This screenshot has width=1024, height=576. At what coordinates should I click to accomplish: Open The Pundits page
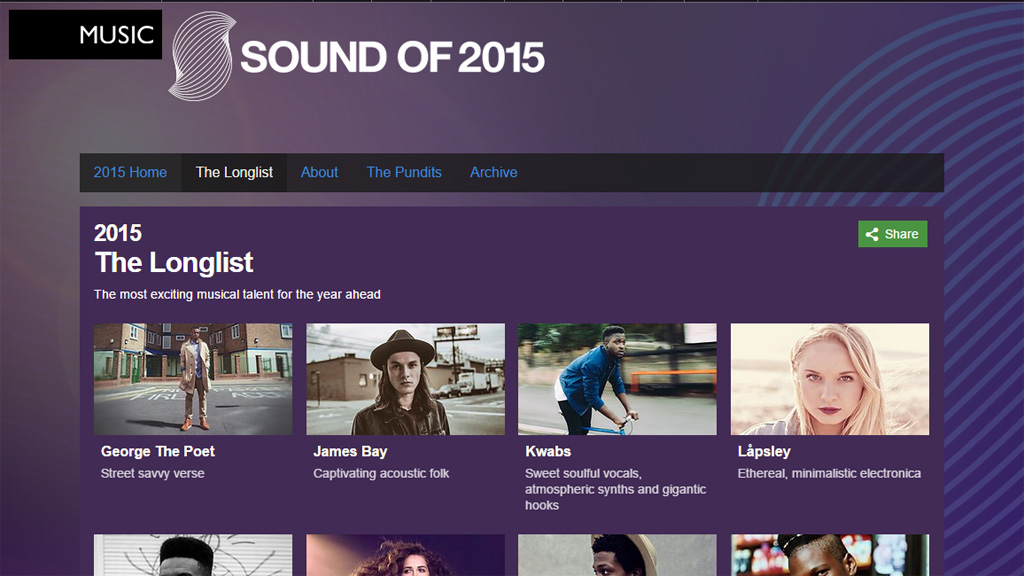(404, 172)
